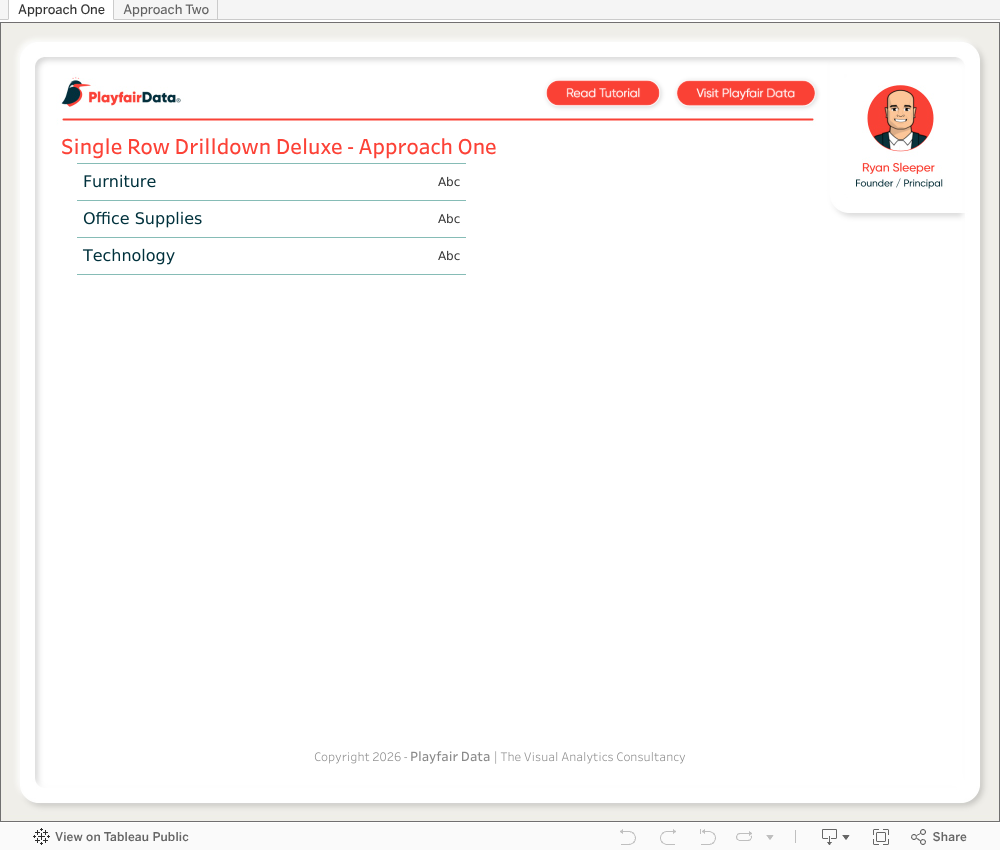The height and width of the screenshot is (850, 1000).
Task: Enter full screen mode
Action: point(881,837)
